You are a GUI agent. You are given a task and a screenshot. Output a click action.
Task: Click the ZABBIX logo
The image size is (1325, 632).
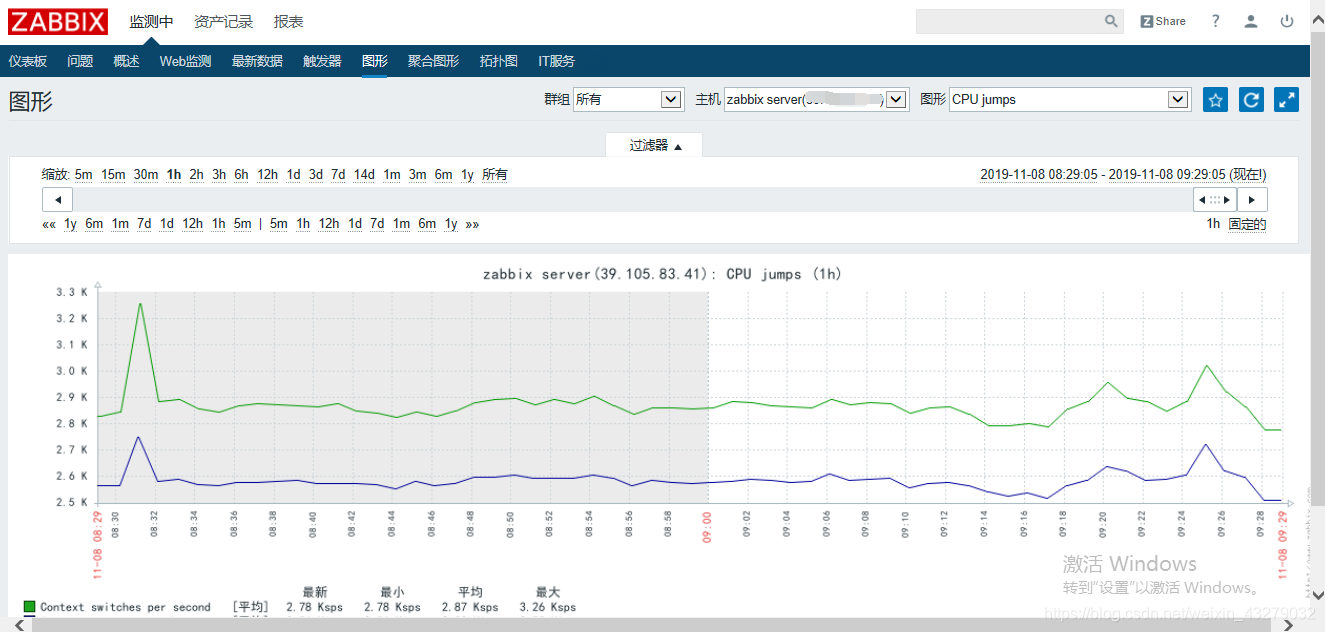pos(58,21)
